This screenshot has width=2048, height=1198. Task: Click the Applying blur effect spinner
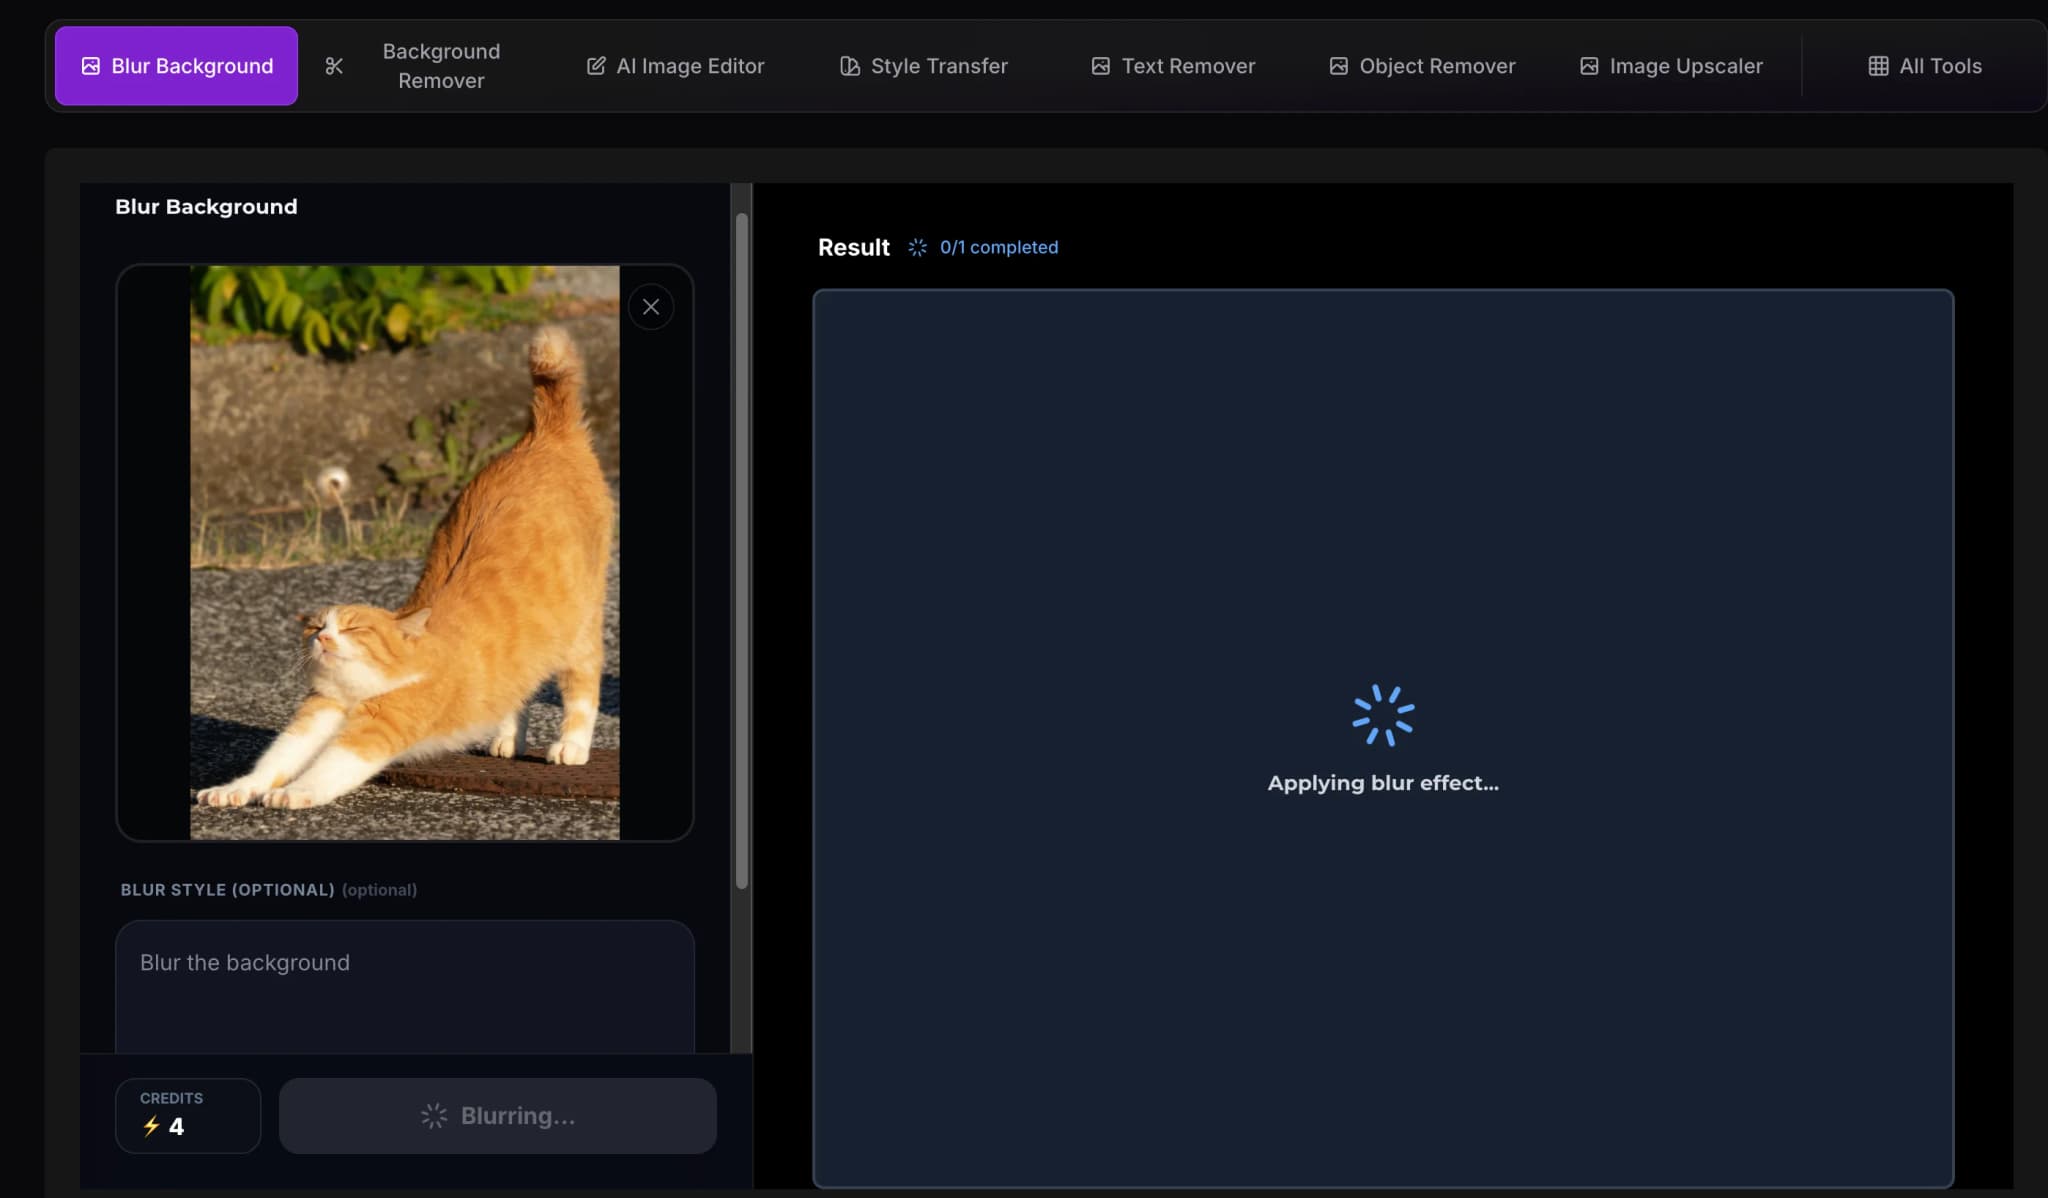[x=1383, y=715]
